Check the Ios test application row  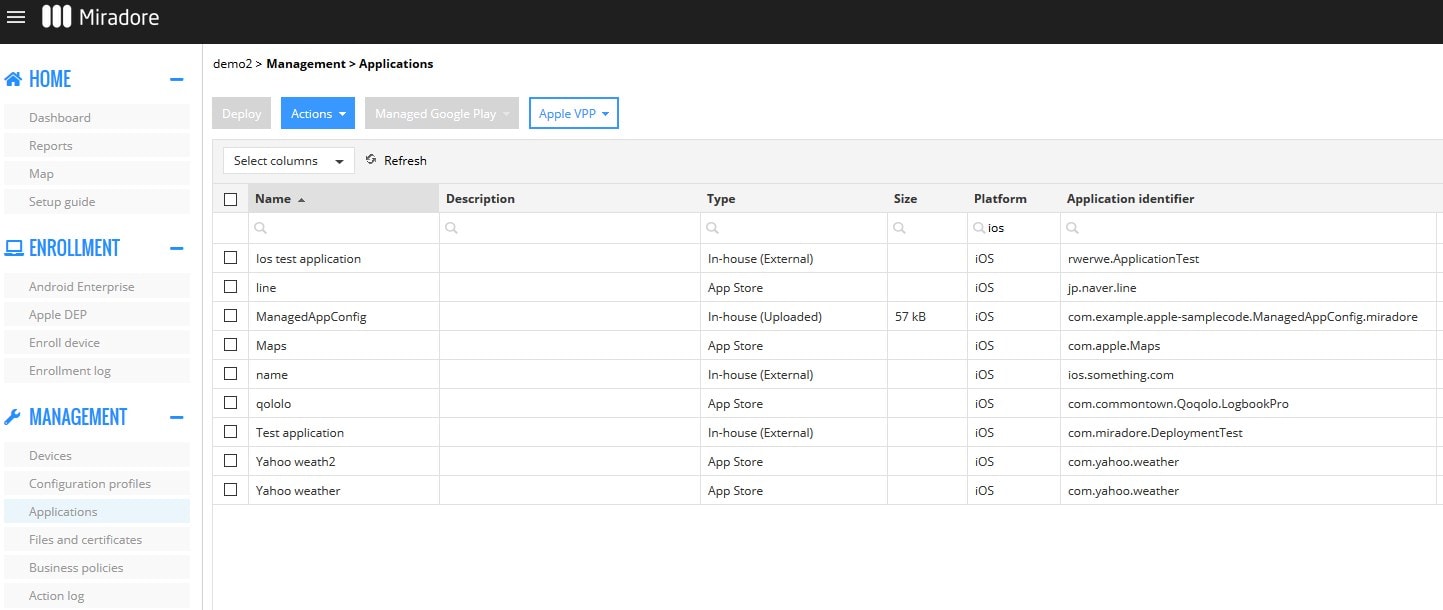click(x=231, y=258)
